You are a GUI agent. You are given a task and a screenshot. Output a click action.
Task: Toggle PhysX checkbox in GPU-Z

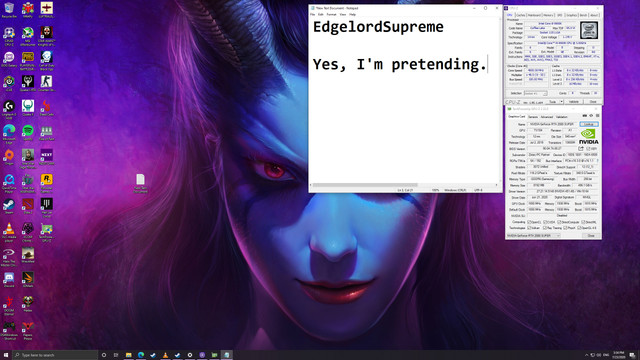[x=565, y=228]
